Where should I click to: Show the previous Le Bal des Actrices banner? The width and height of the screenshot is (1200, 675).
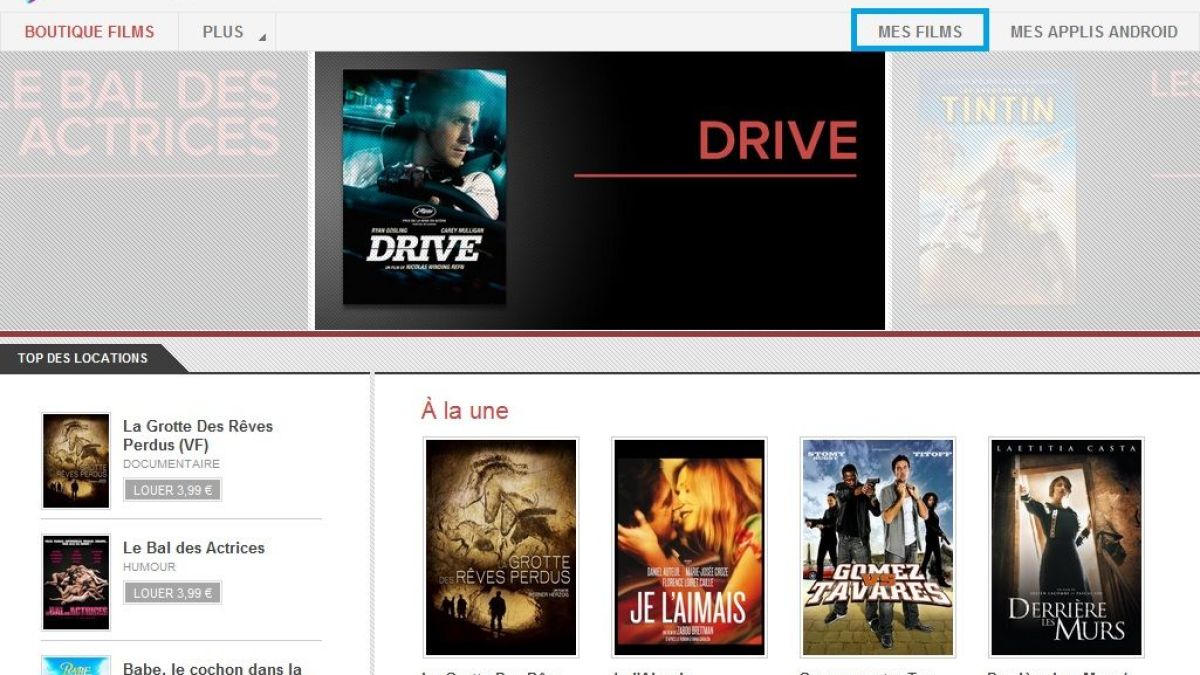tap(153, 190)
